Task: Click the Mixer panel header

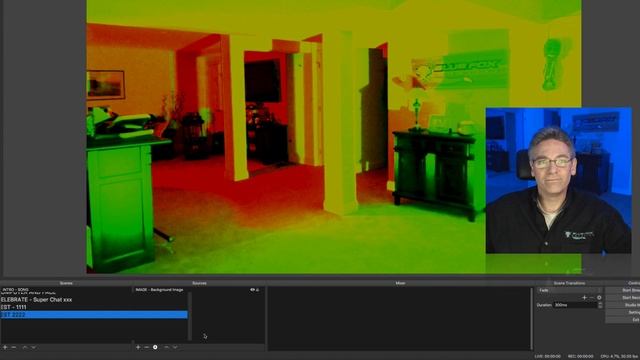Action: 400,283
